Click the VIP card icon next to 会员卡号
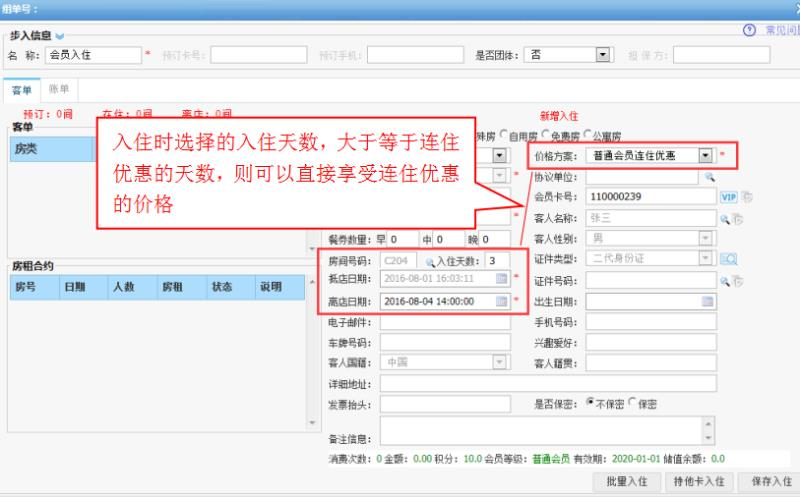This screenshot has height=497, width=800. click(x=729, y=197)
